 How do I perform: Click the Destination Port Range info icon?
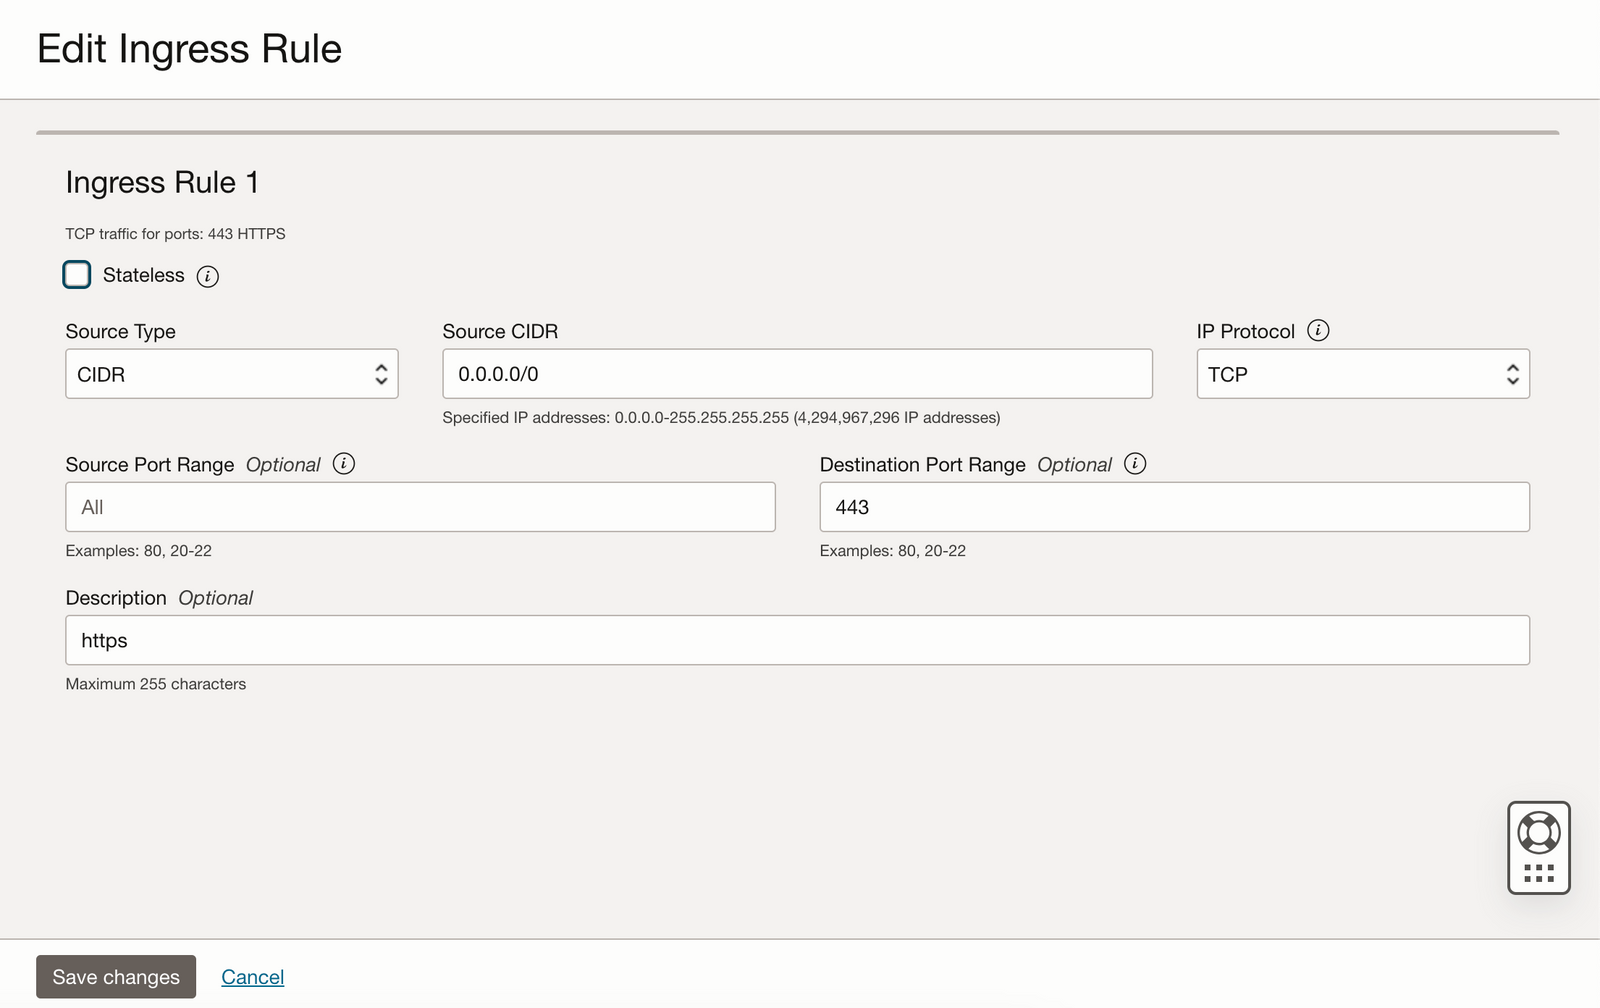[1135, 463]
